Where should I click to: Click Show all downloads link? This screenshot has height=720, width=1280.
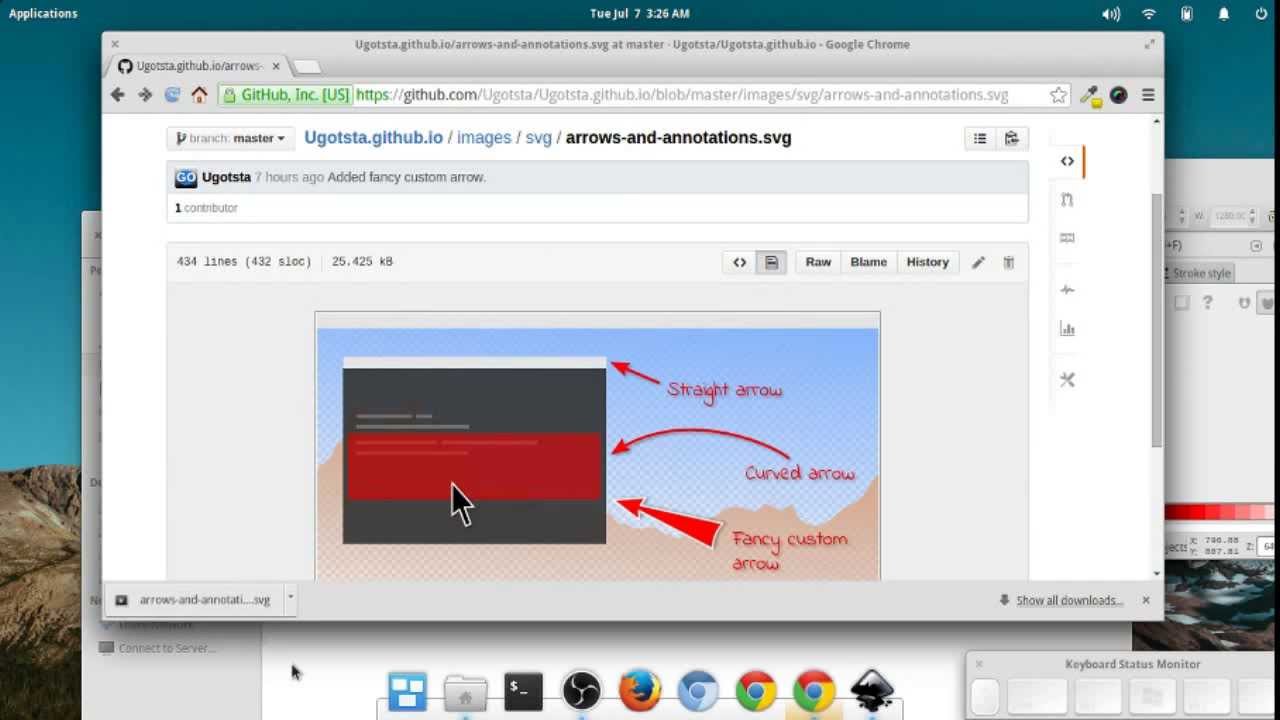click(x=1069, y=600)
